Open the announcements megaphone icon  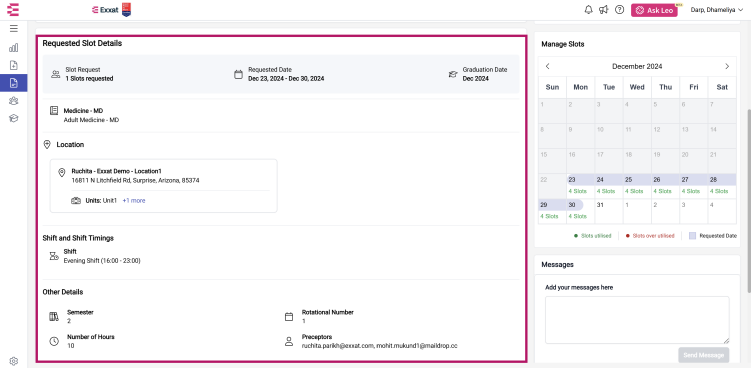coord(604,10)
